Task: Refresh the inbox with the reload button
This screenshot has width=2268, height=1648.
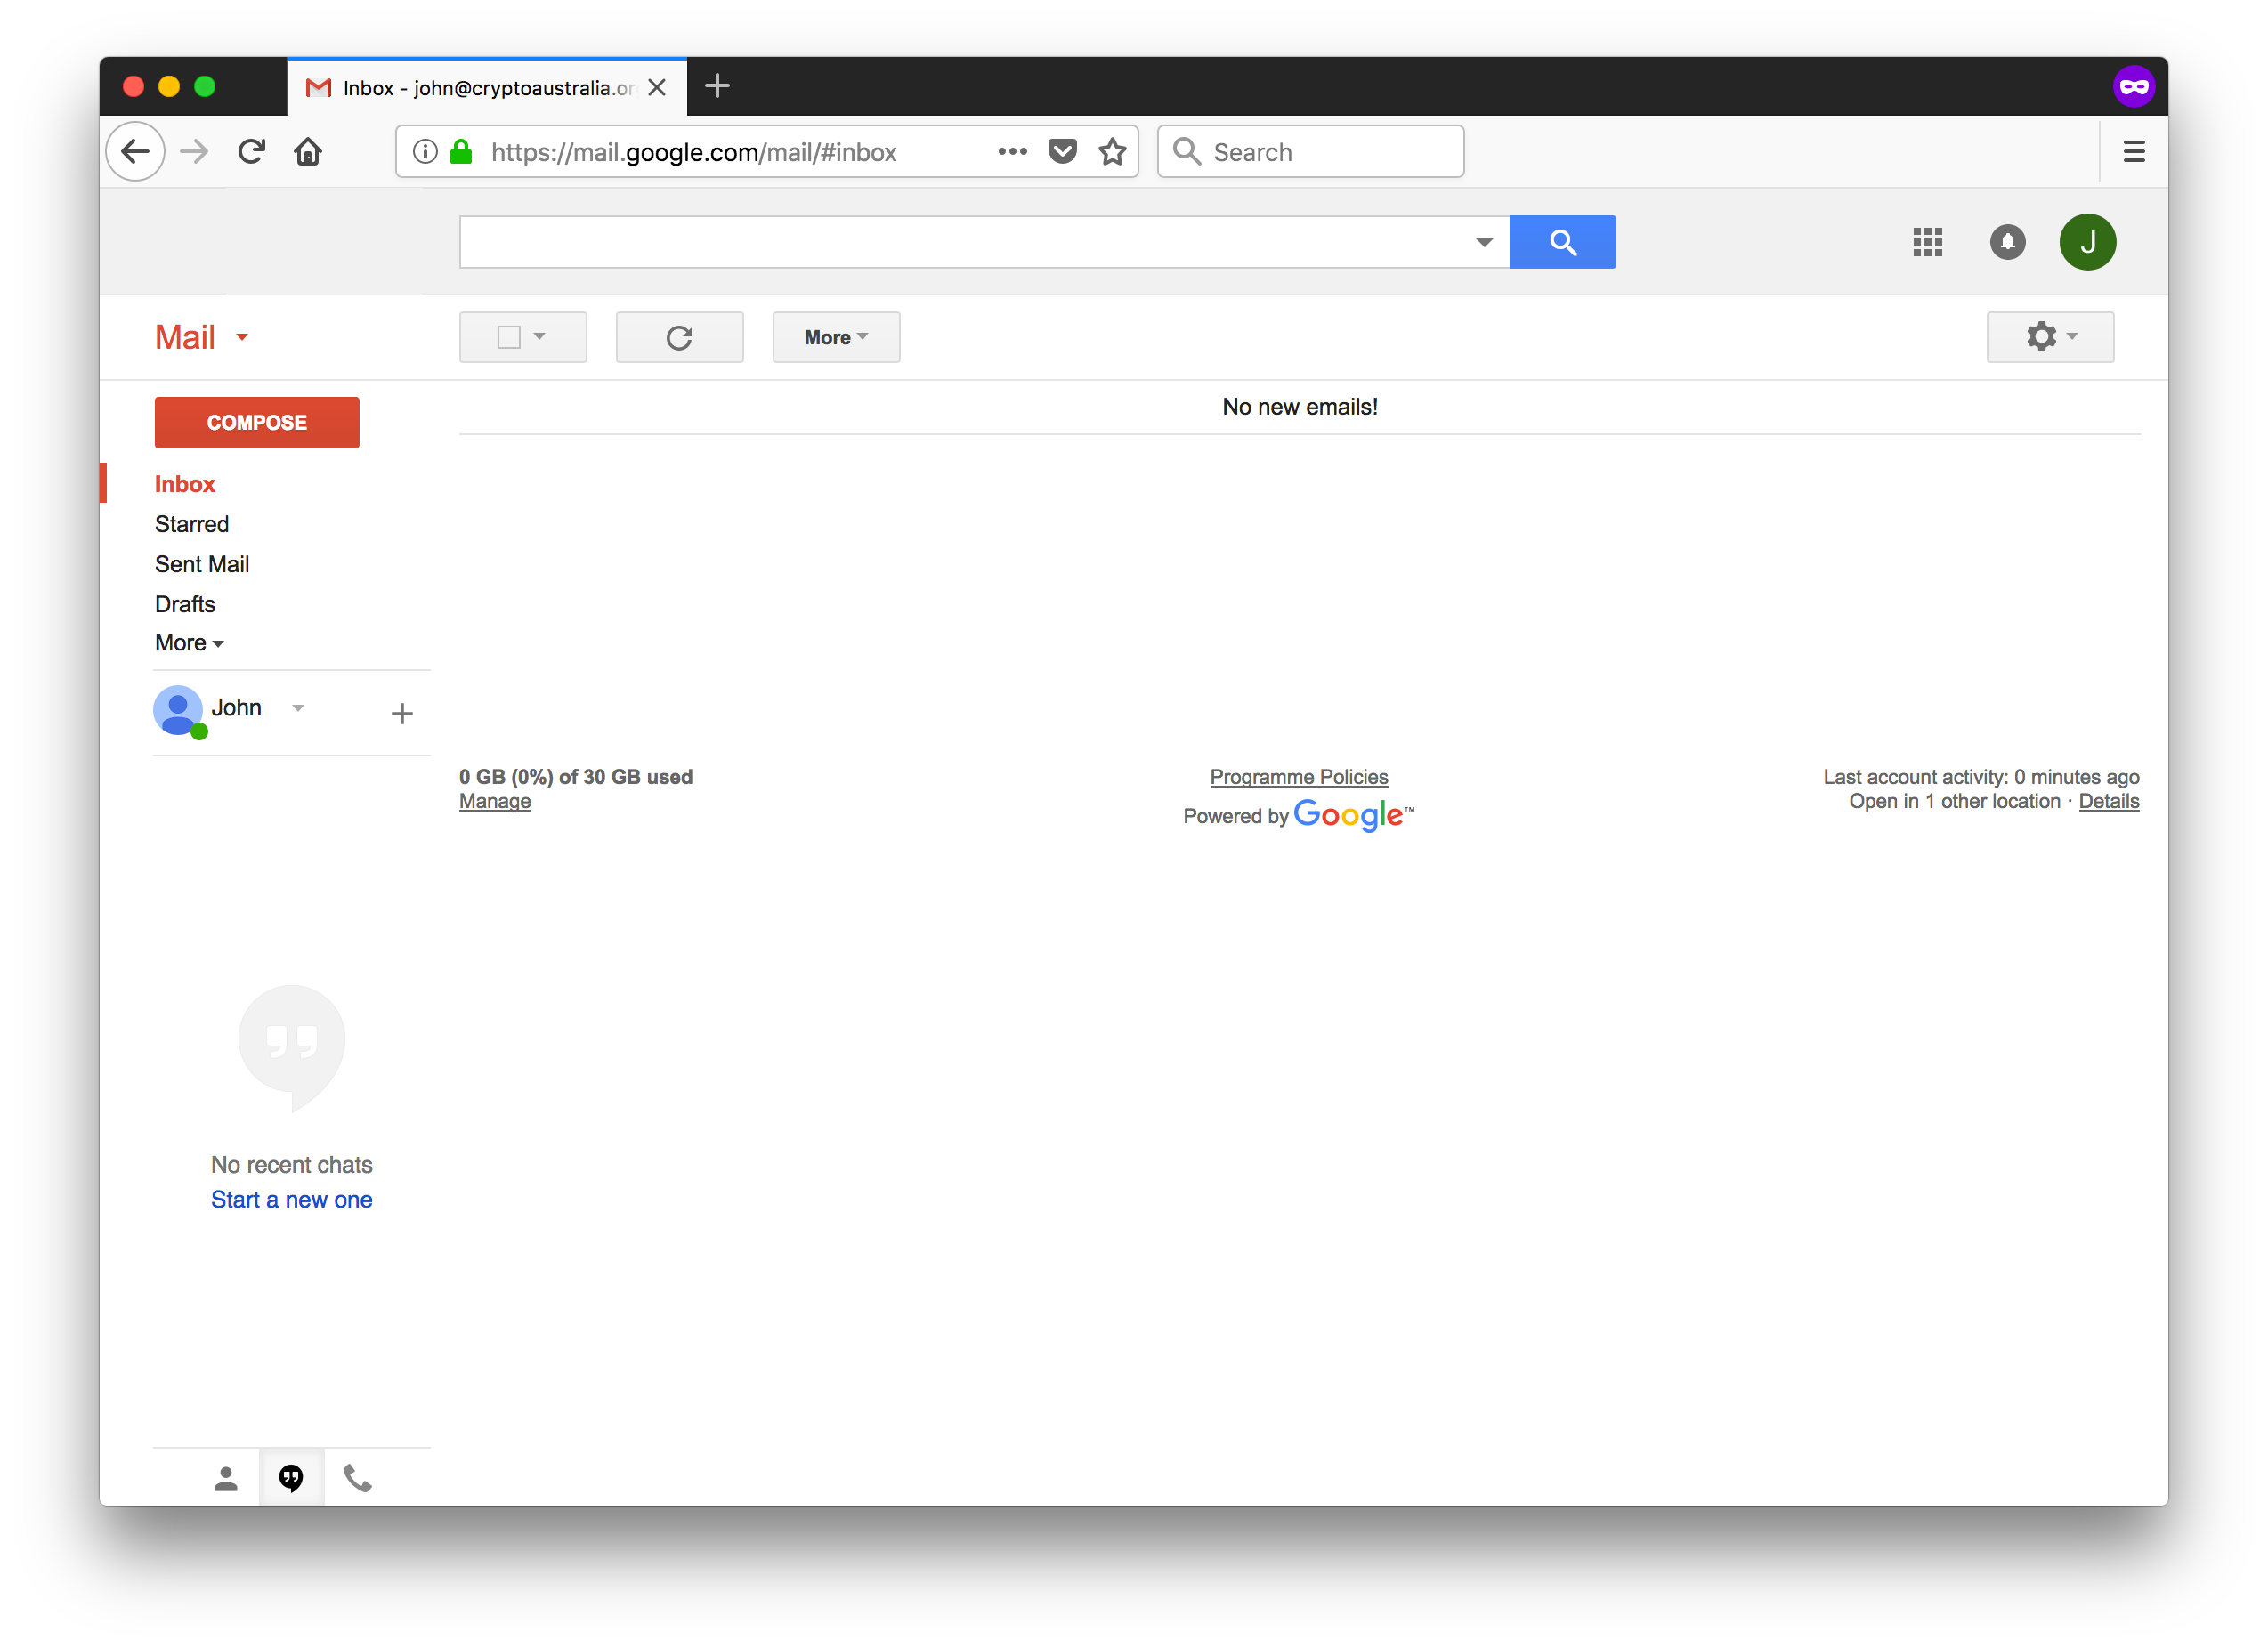Action: [679, 337]
